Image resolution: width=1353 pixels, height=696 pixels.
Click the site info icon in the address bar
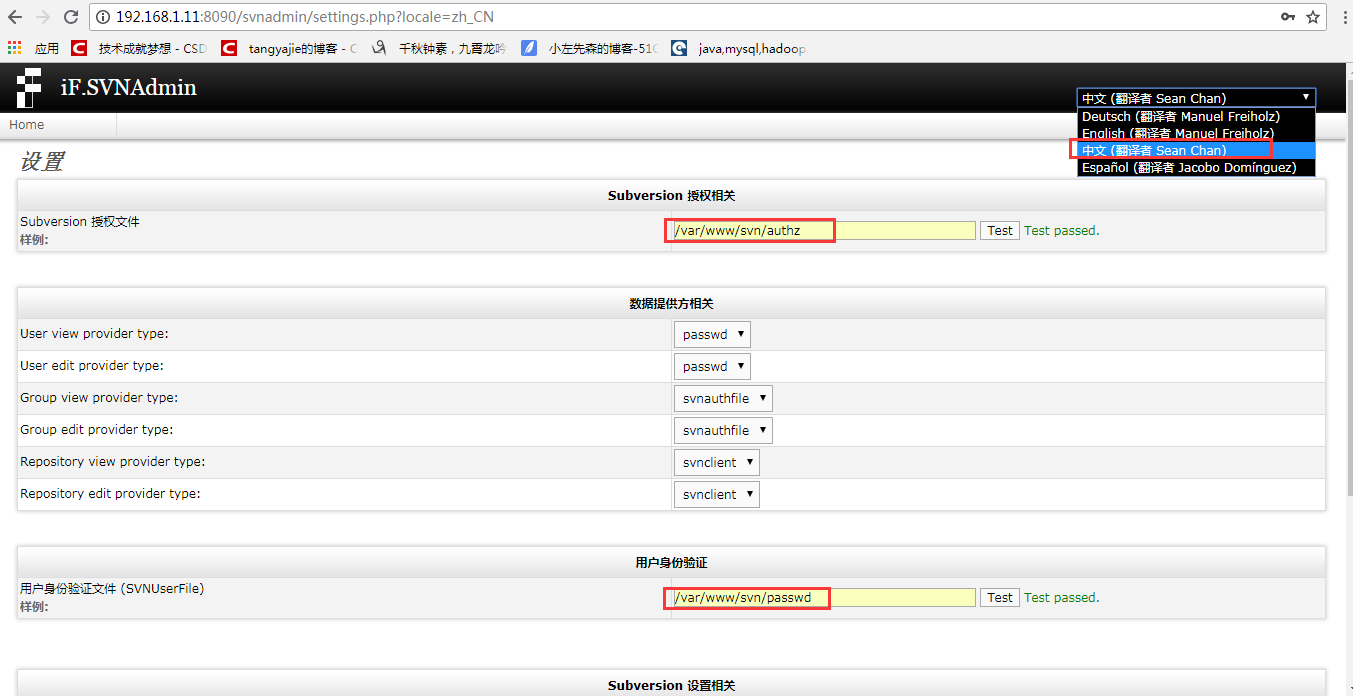[x=104, y=17]
